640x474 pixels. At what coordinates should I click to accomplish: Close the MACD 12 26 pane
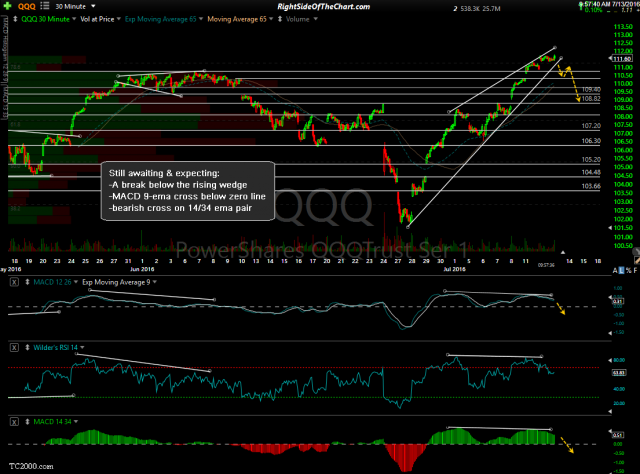[x=14, y=282]
